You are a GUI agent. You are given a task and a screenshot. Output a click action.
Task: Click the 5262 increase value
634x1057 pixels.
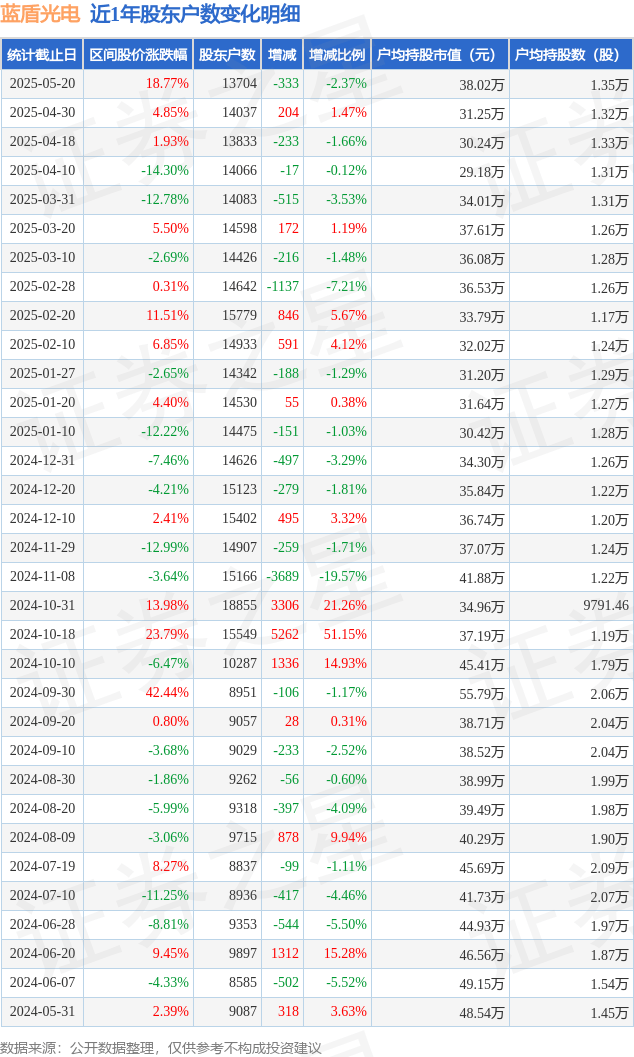tap(285, 634)
